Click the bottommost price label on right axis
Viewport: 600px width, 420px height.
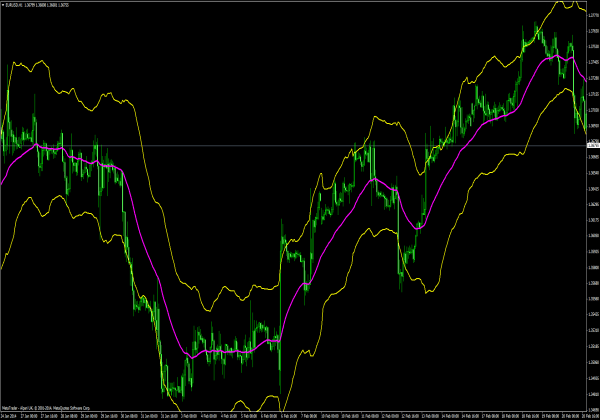(x=593, y=397)
